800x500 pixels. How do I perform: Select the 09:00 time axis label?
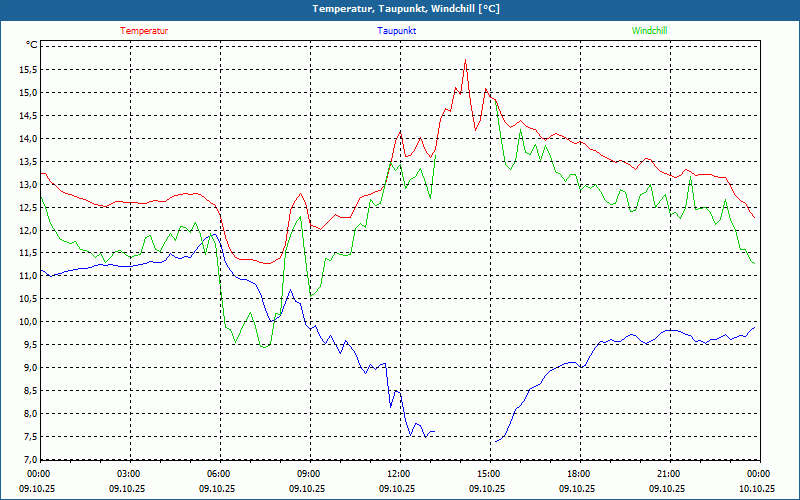pyautogui.click(x=309, y=474)
